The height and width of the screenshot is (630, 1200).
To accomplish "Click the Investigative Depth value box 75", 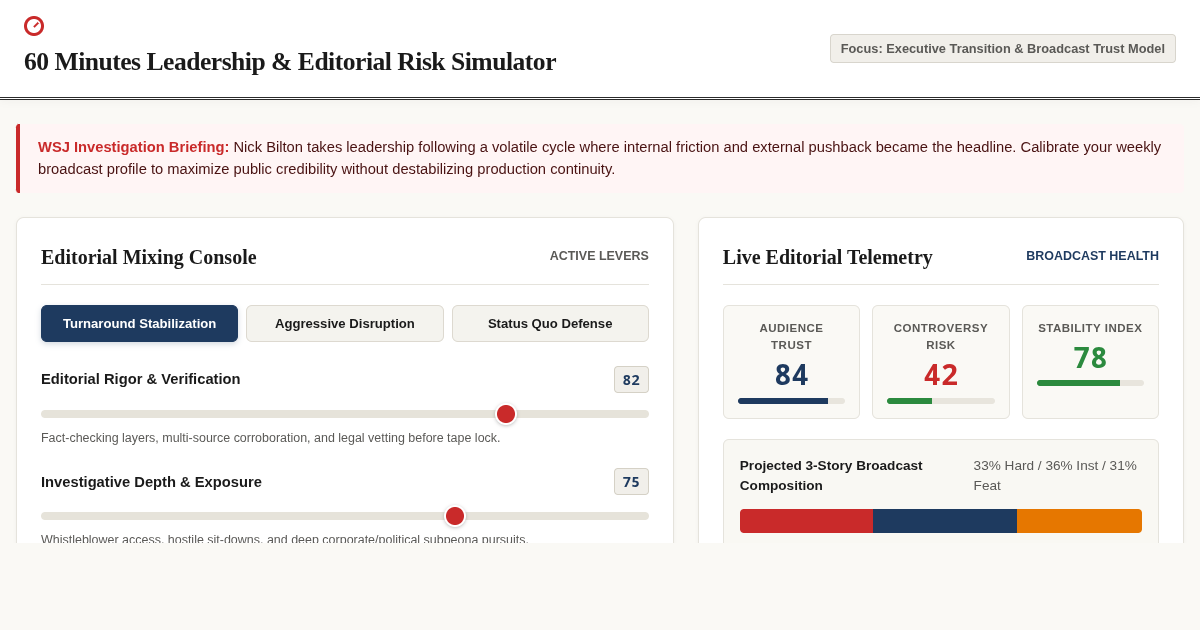I will click(x=631, y=482).
